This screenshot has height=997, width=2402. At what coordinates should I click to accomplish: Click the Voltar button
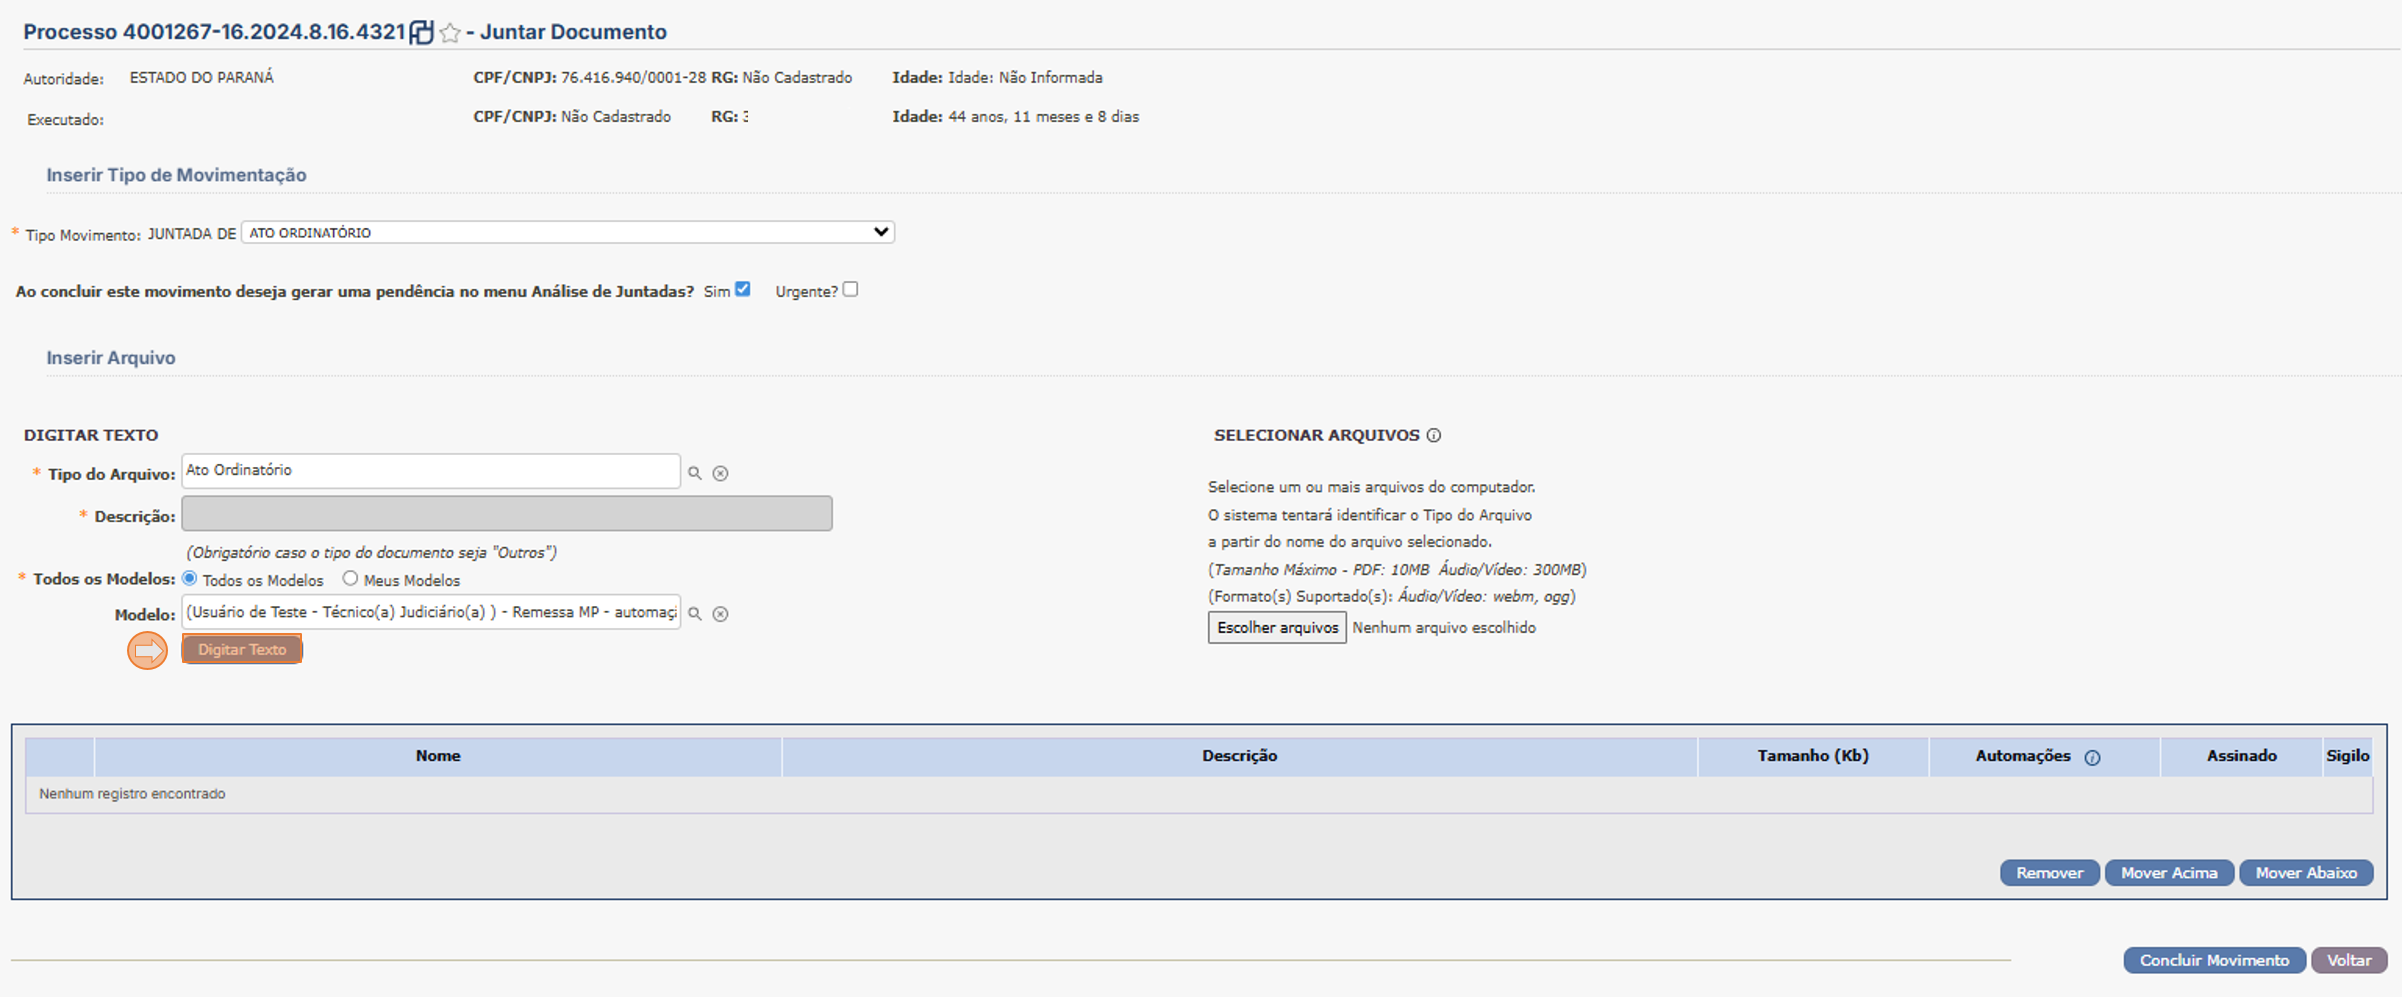tap(2349, 960)
